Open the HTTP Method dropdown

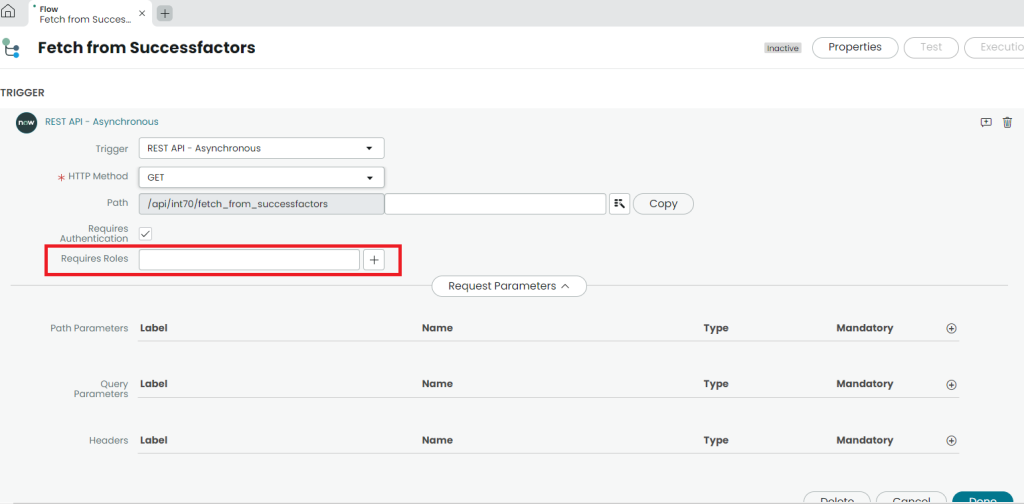pyautogui.click(x=261, y=177)
